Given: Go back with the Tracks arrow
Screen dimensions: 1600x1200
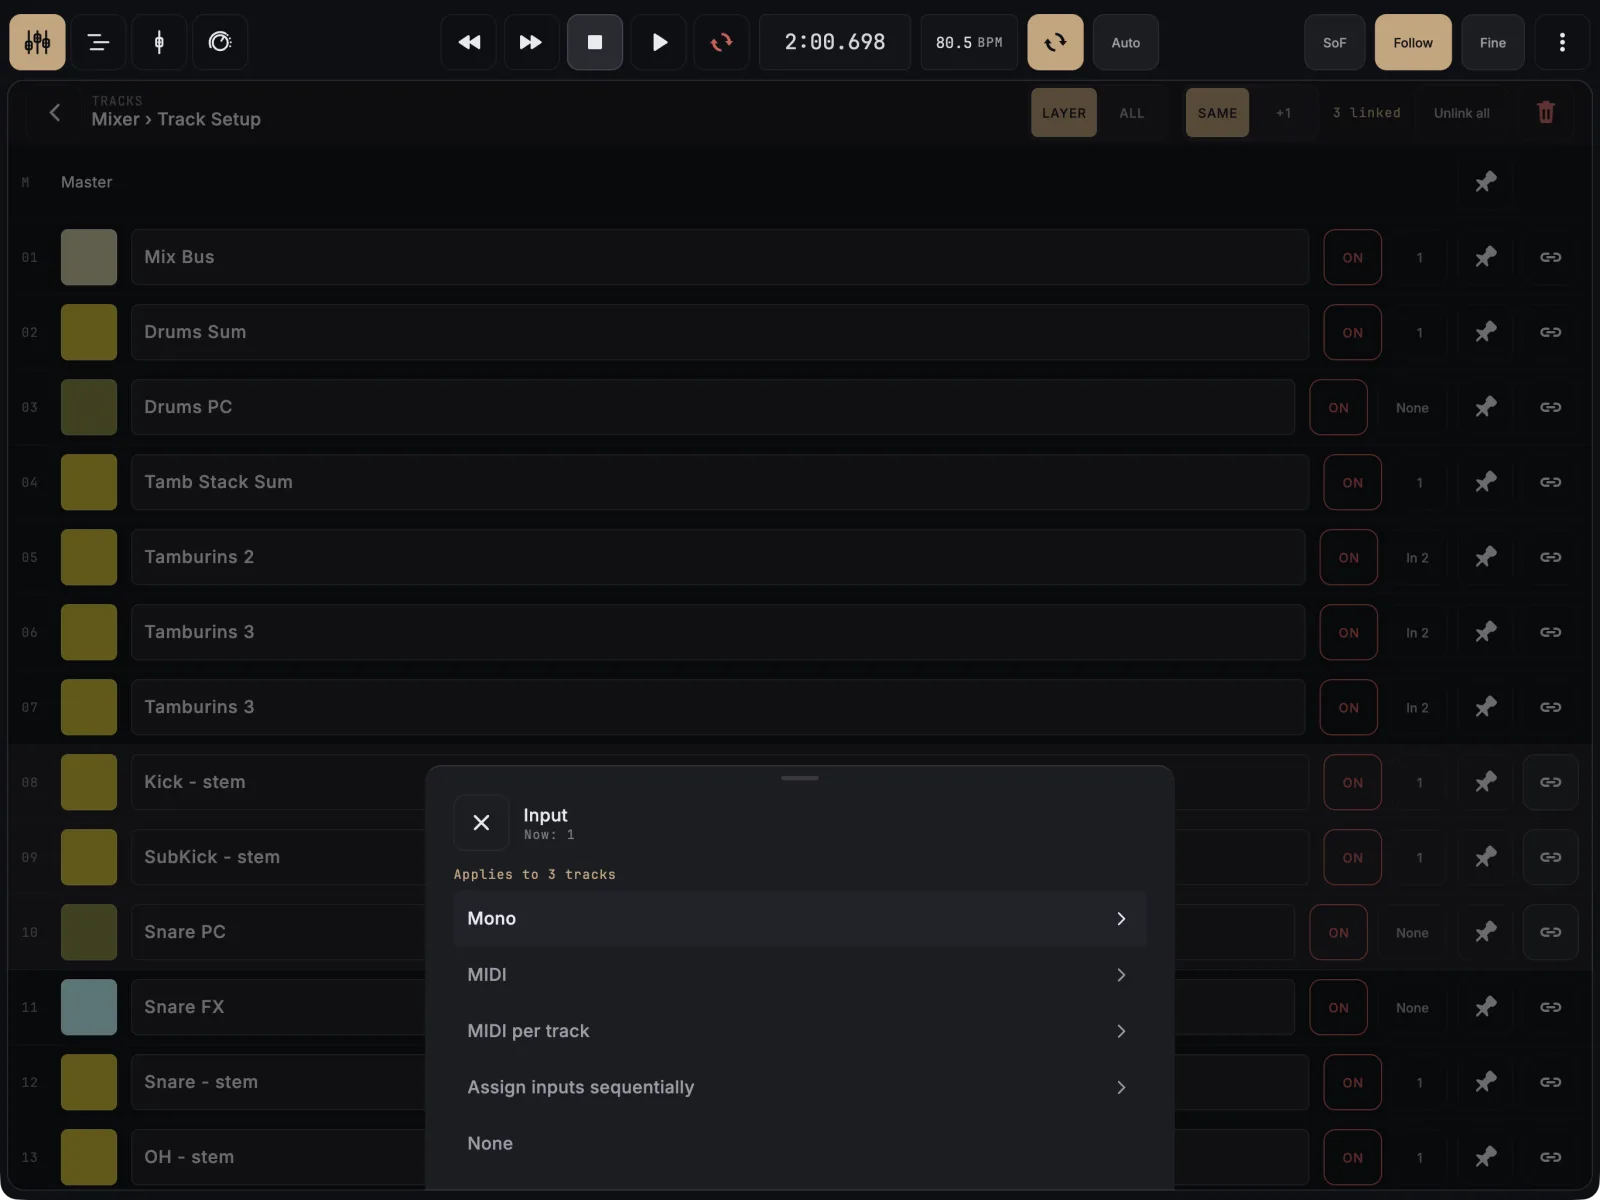Looking at the screenshot, I should click(x=55, y=112).
